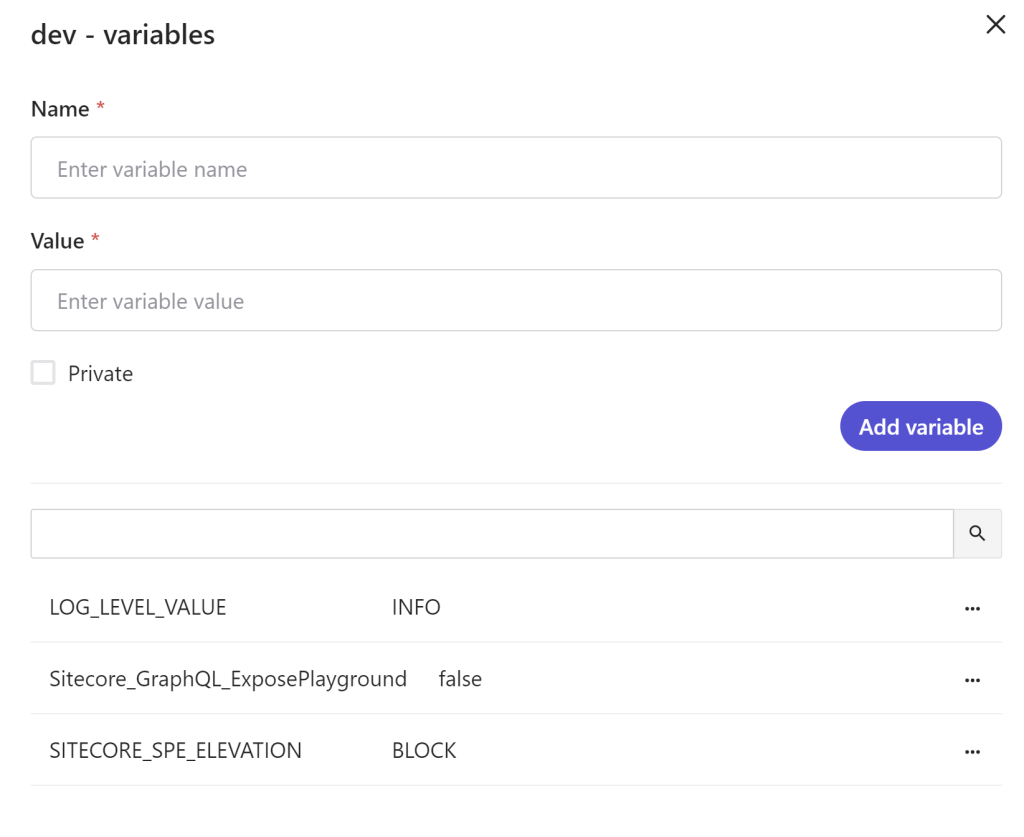Click the Value field label
The image size is (1024, 837).
[x=58, y=241]
